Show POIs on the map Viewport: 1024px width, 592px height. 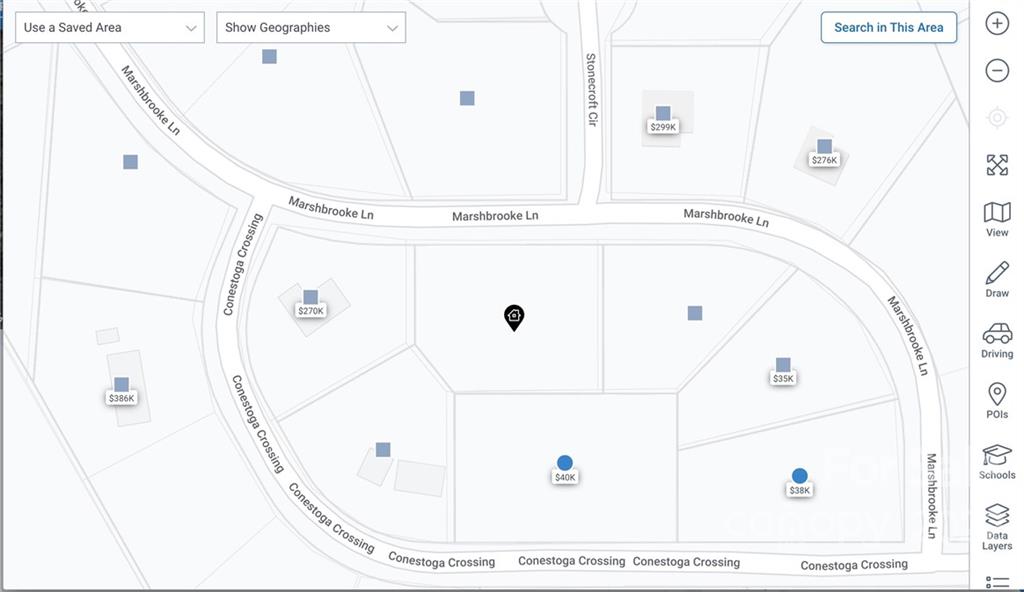pos(996,400)
